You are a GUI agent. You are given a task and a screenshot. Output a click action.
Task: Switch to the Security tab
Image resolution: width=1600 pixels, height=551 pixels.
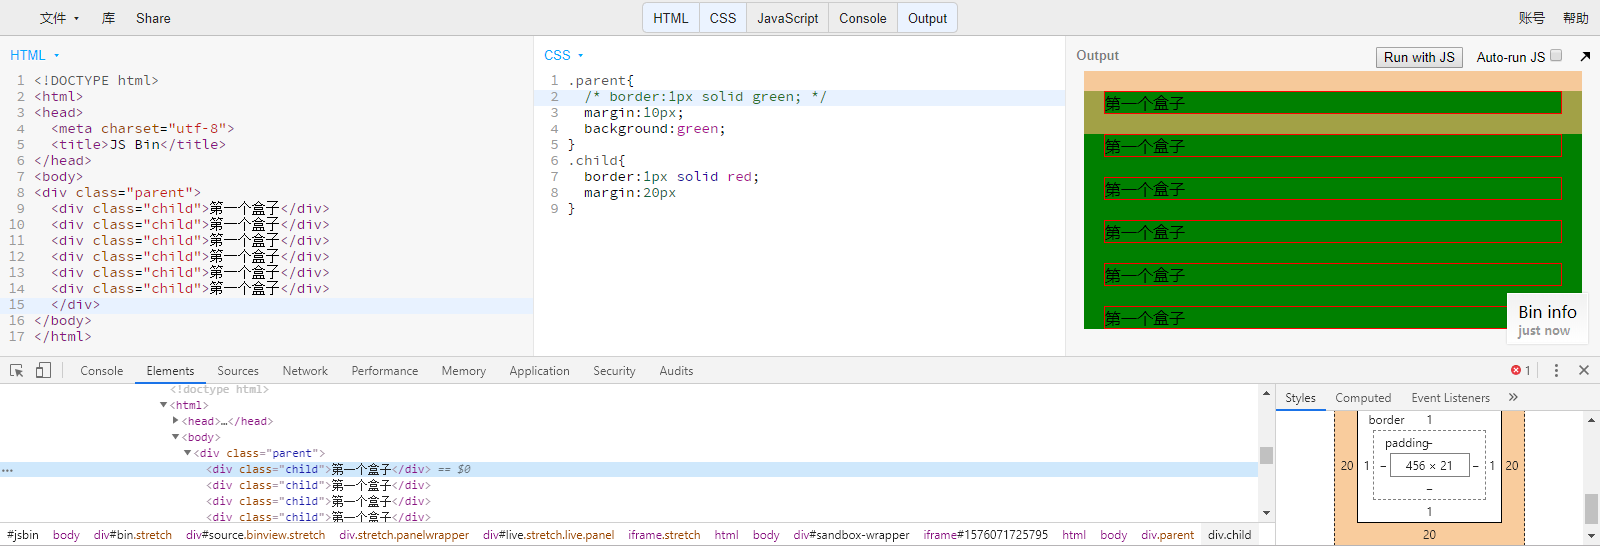pyautogui.click(x=614, y=370)
